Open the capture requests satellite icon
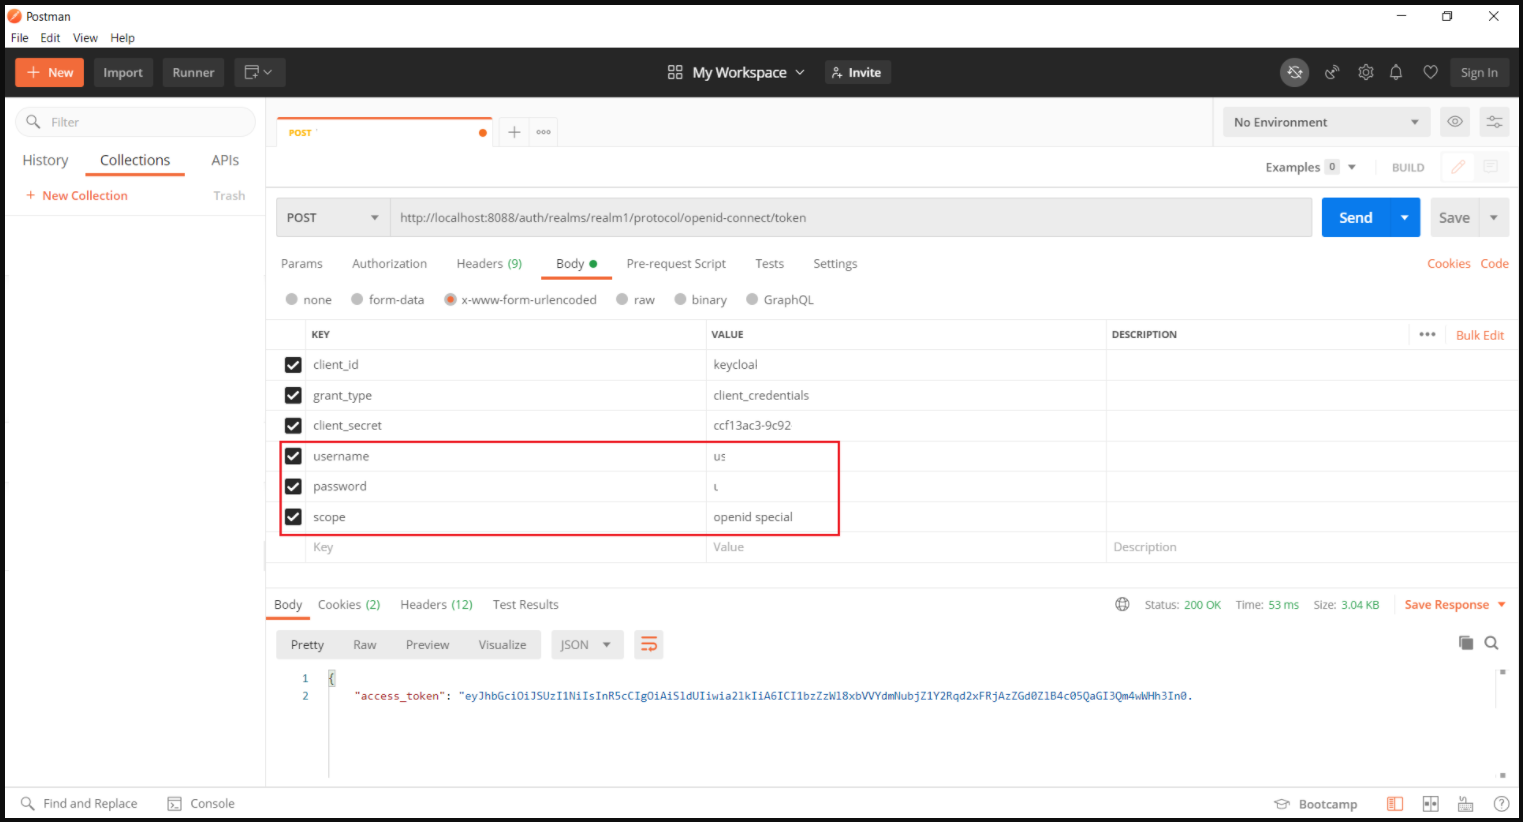This screenshot has width=1523, height=822. coord(1332,72)
